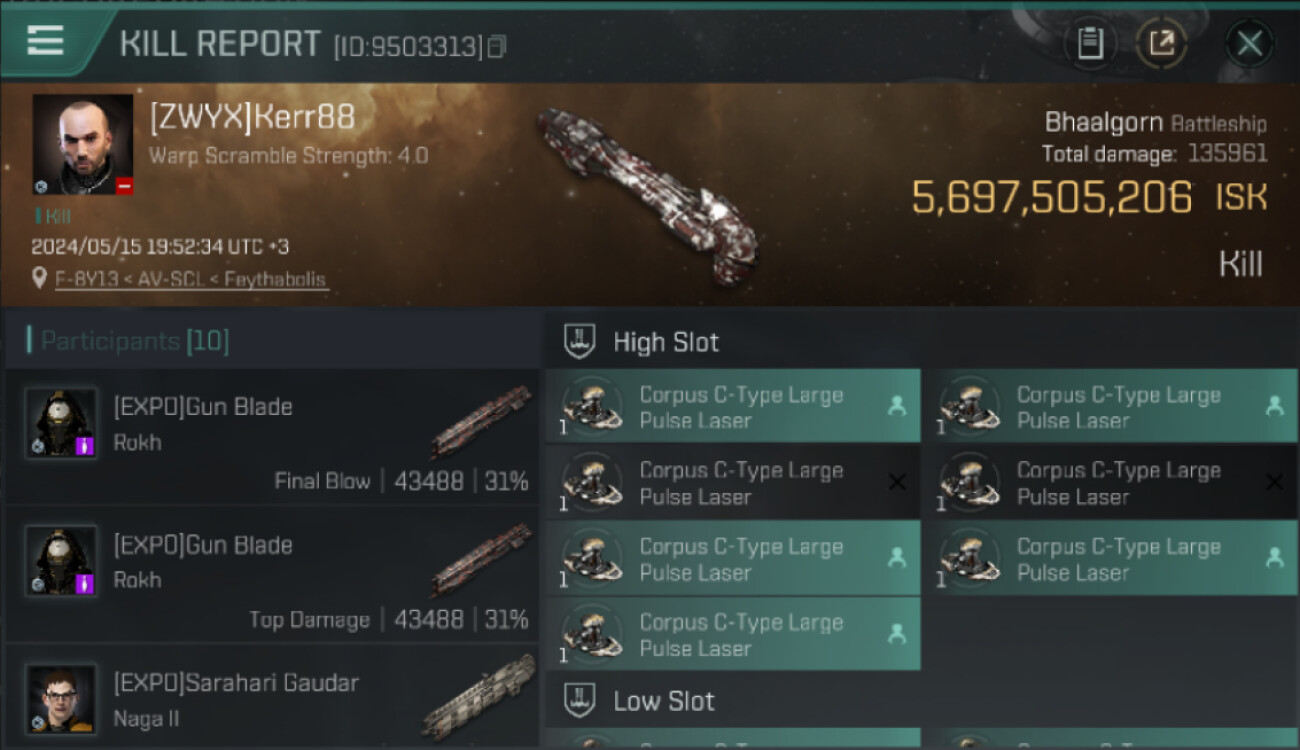
Task: Select Gun Blade Top Damage entry
Action: [x=270, y=575]
